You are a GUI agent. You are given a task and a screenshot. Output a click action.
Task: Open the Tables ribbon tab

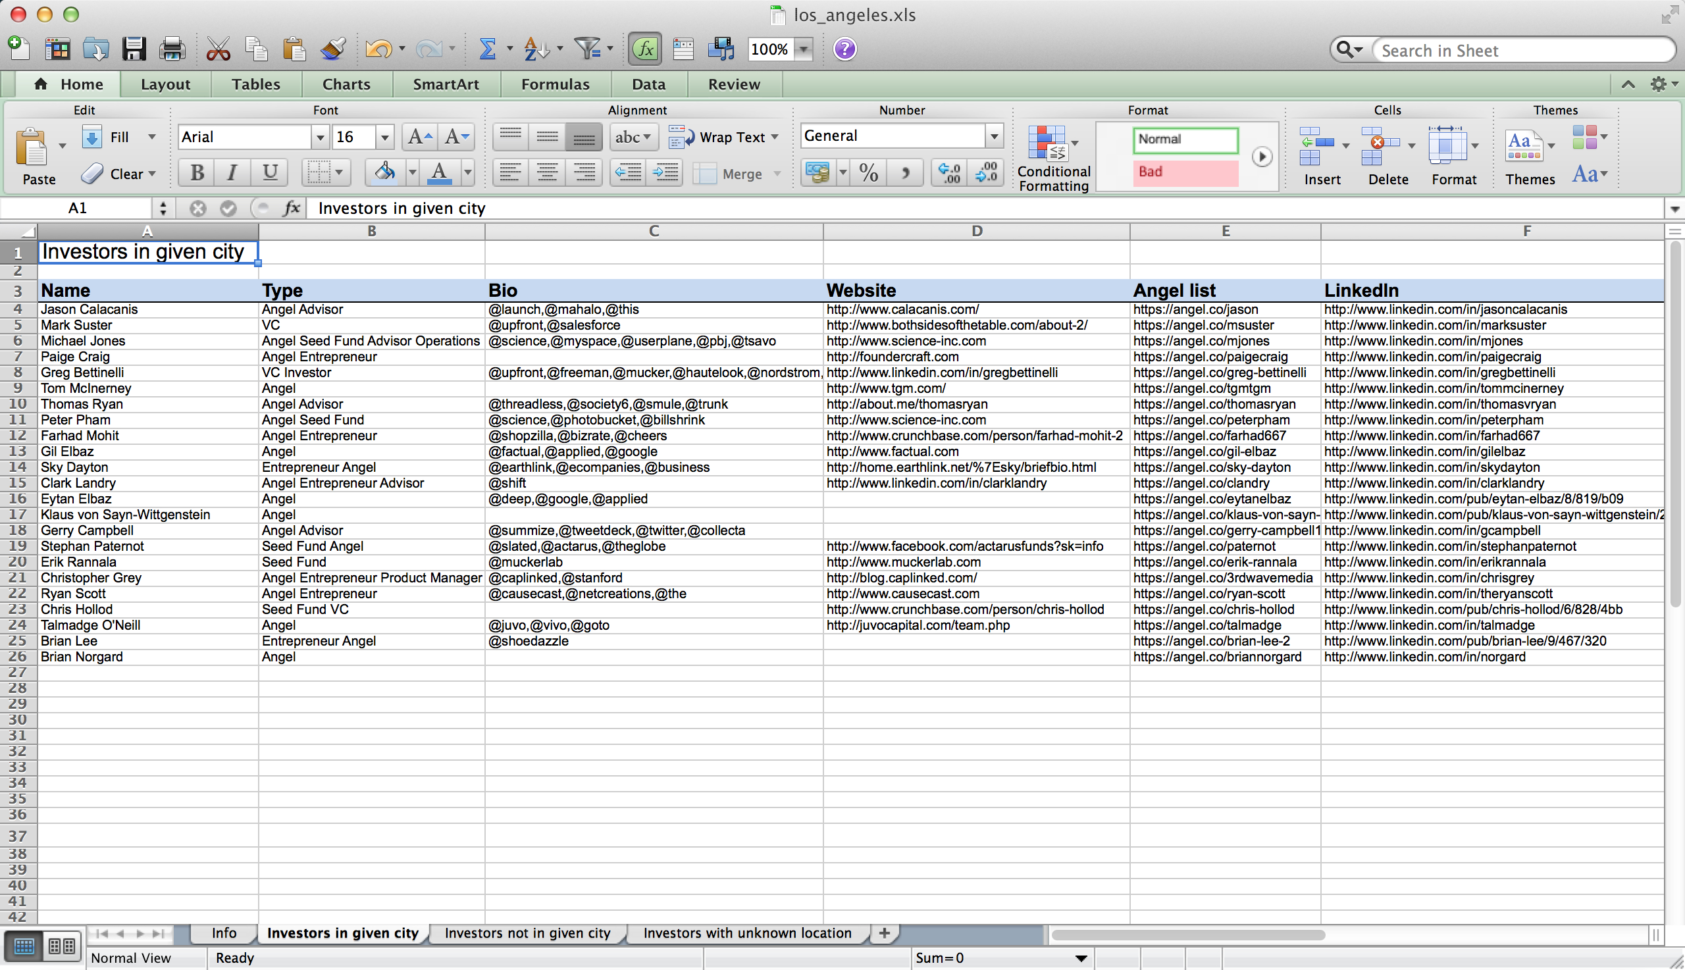[256, 84]
